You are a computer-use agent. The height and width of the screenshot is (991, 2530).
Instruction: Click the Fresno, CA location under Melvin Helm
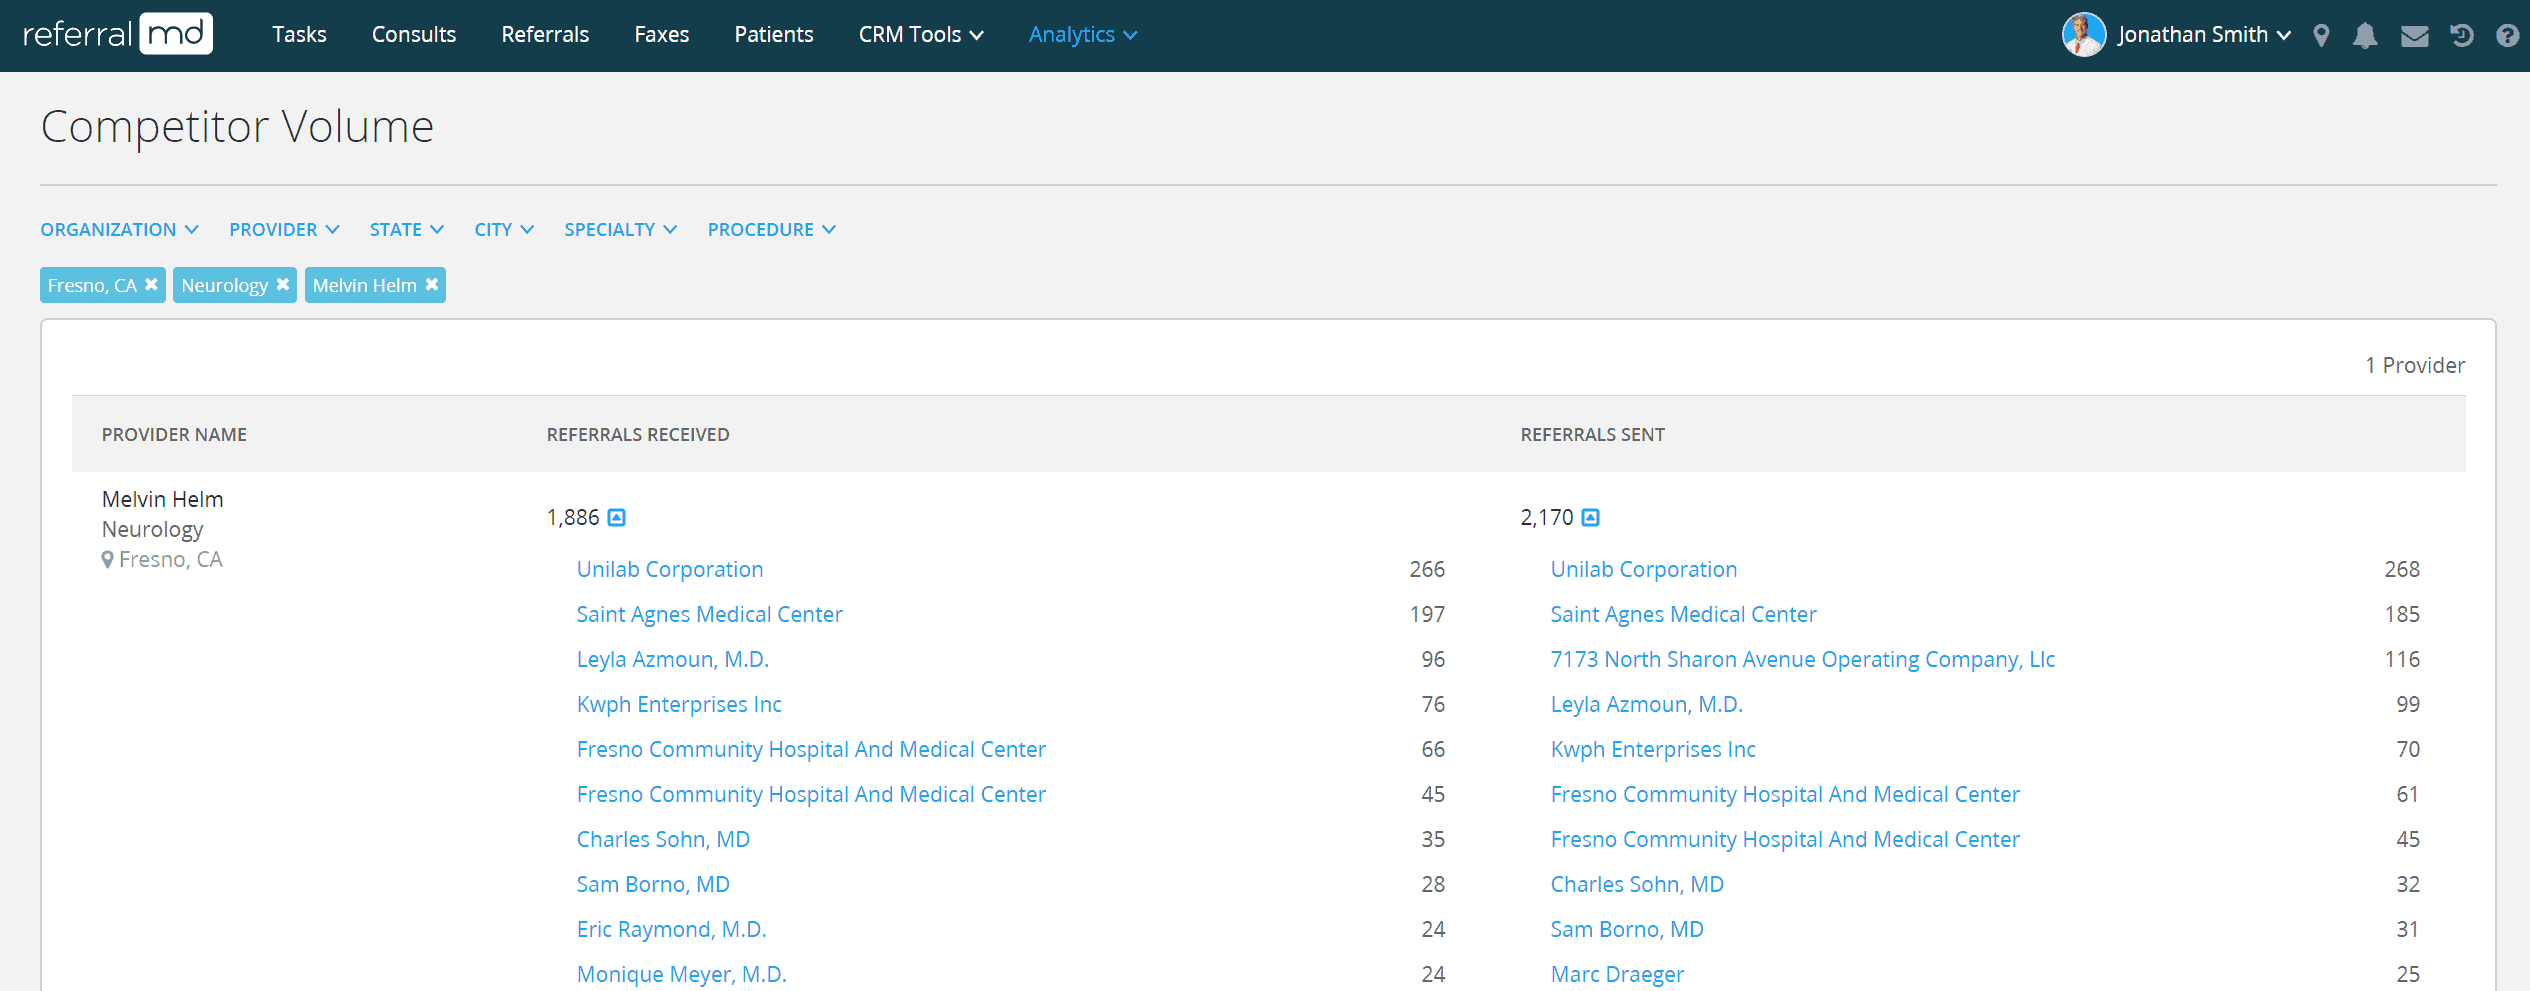(x=162, y=559)
